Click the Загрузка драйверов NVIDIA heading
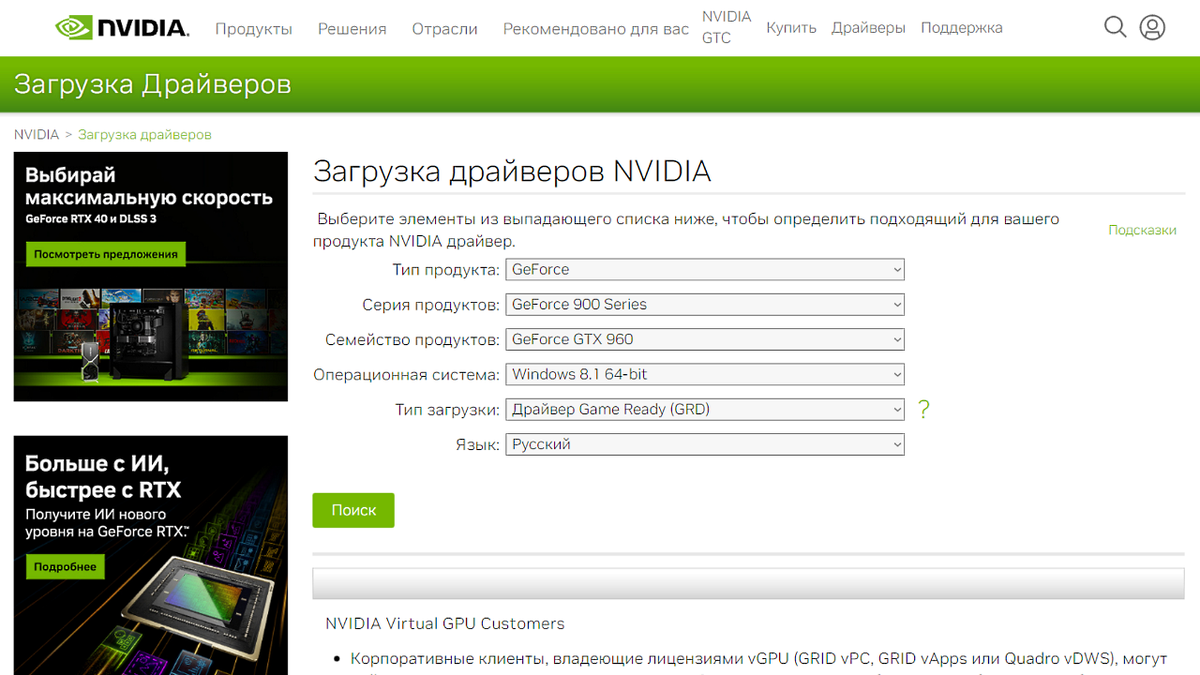 [512, 171]
